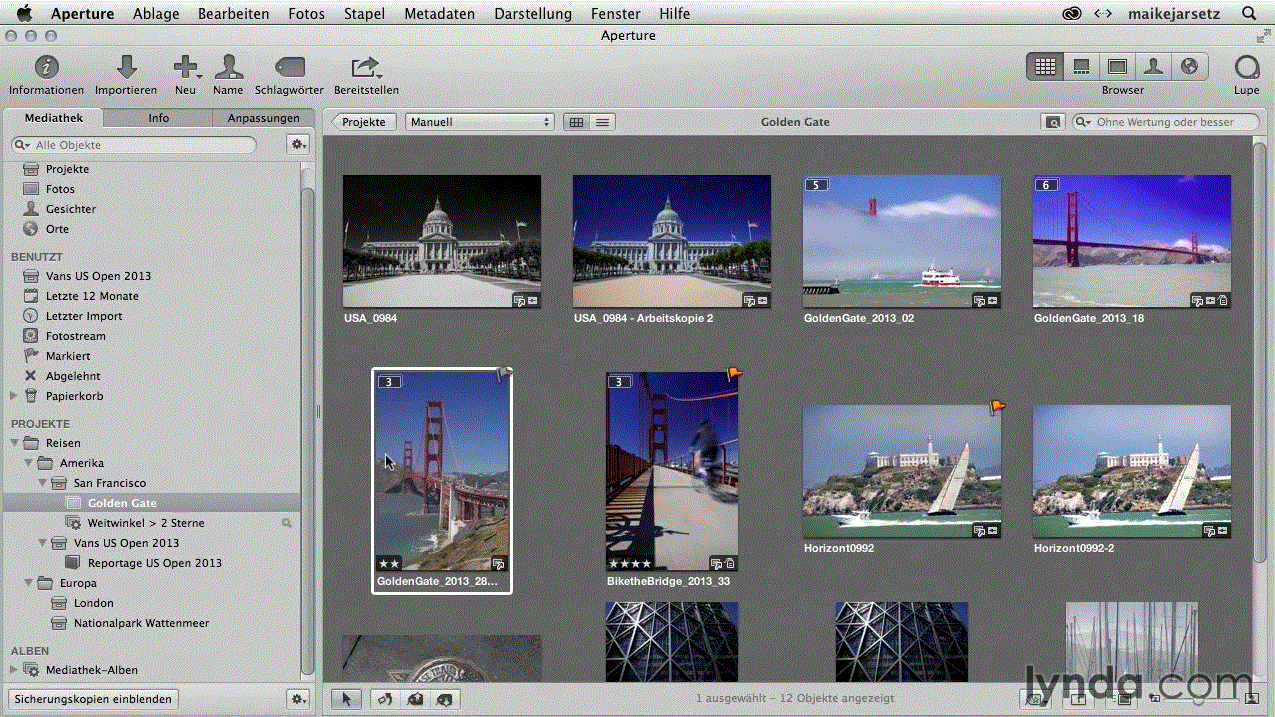Screen dimensions: 1275x717
Task: Switch browser to list view
Action: pos(602,122)
